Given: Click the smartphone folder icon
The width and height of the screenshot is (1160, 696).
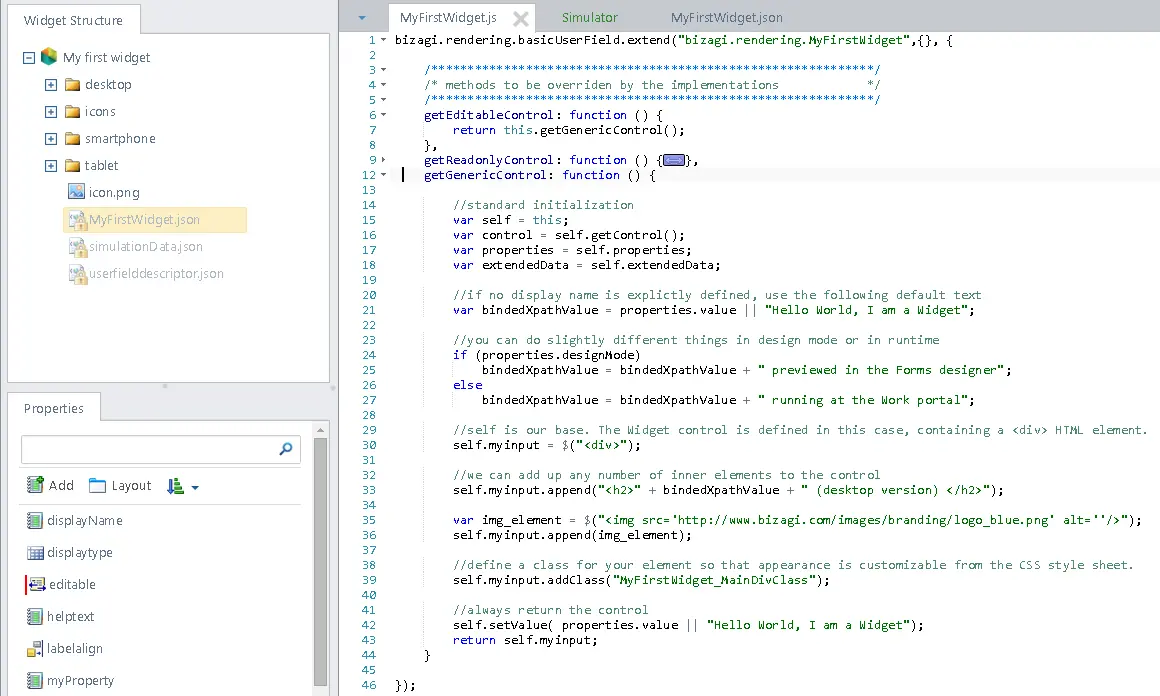Looking at the screenshot, I should coord(72,138).
